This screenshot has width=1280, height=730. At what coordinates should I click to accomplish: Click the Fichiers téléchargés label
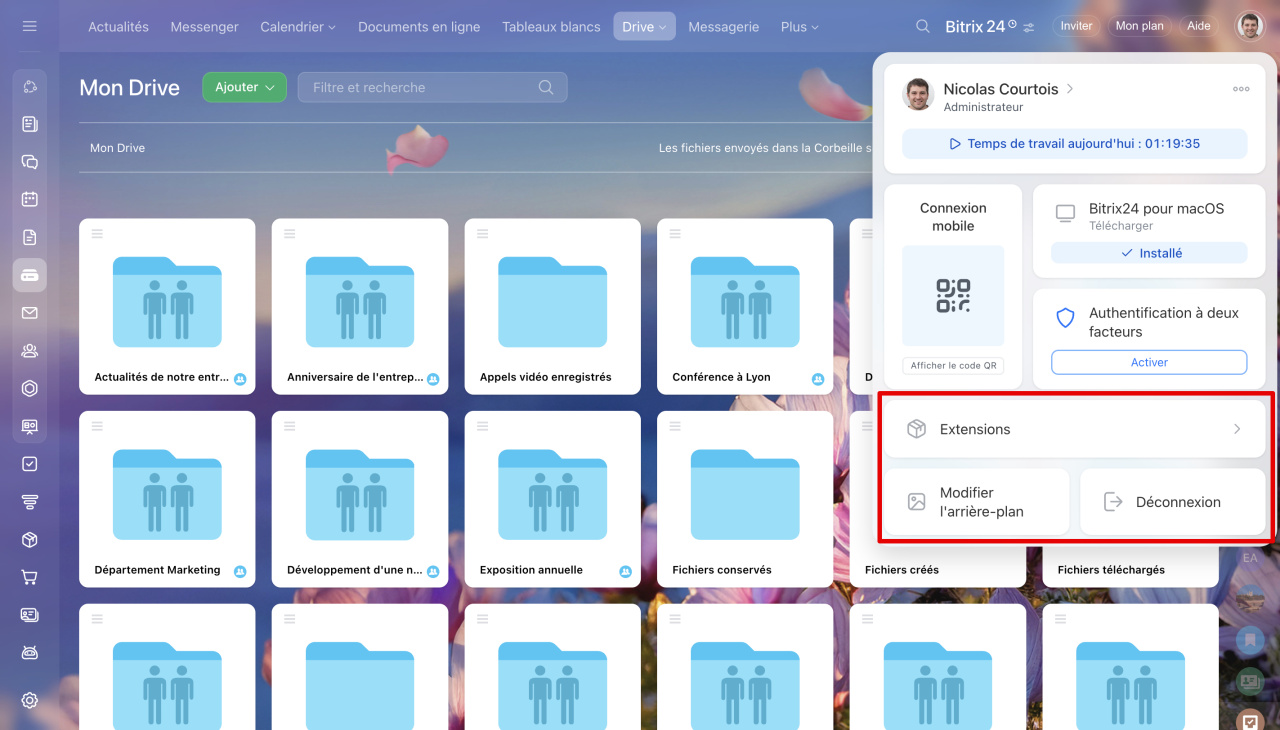pos(1111,570)
